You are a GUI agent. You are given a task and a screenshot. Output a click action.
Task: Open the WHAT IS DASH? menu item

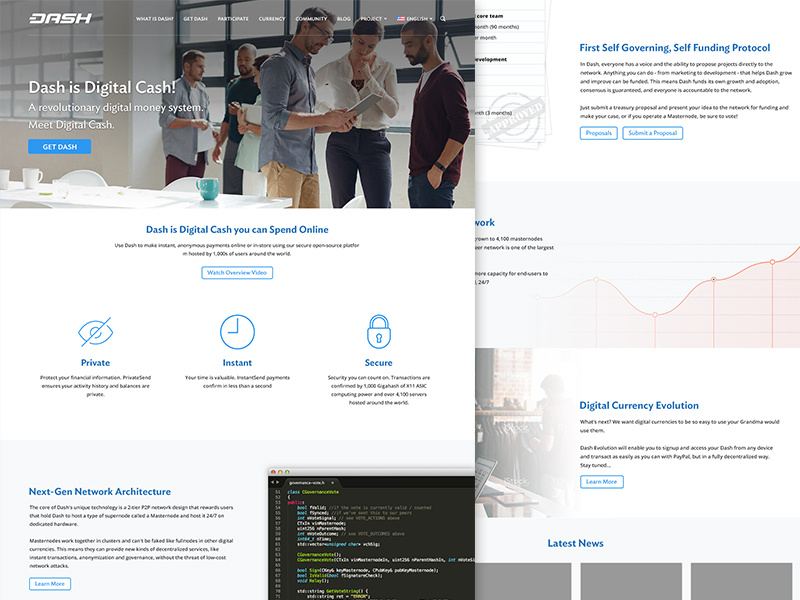[155, 19]
